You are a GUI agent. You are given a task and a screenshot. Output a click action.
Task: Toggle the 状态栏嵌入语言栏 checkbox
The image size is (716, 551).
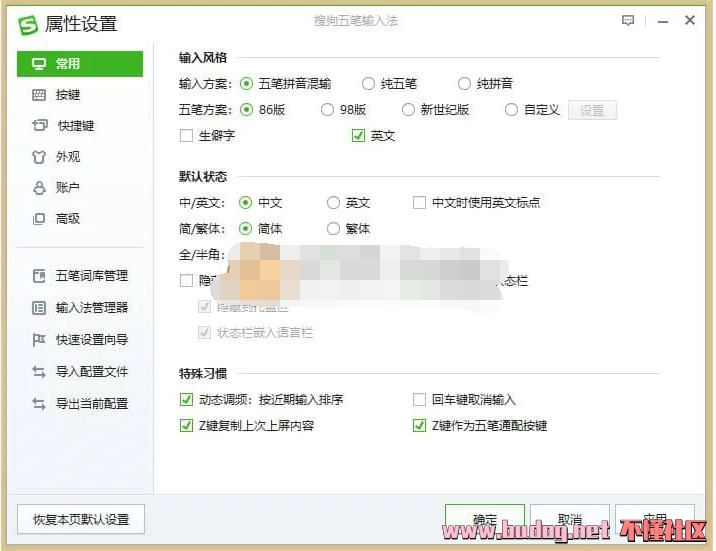coord(205,332)
